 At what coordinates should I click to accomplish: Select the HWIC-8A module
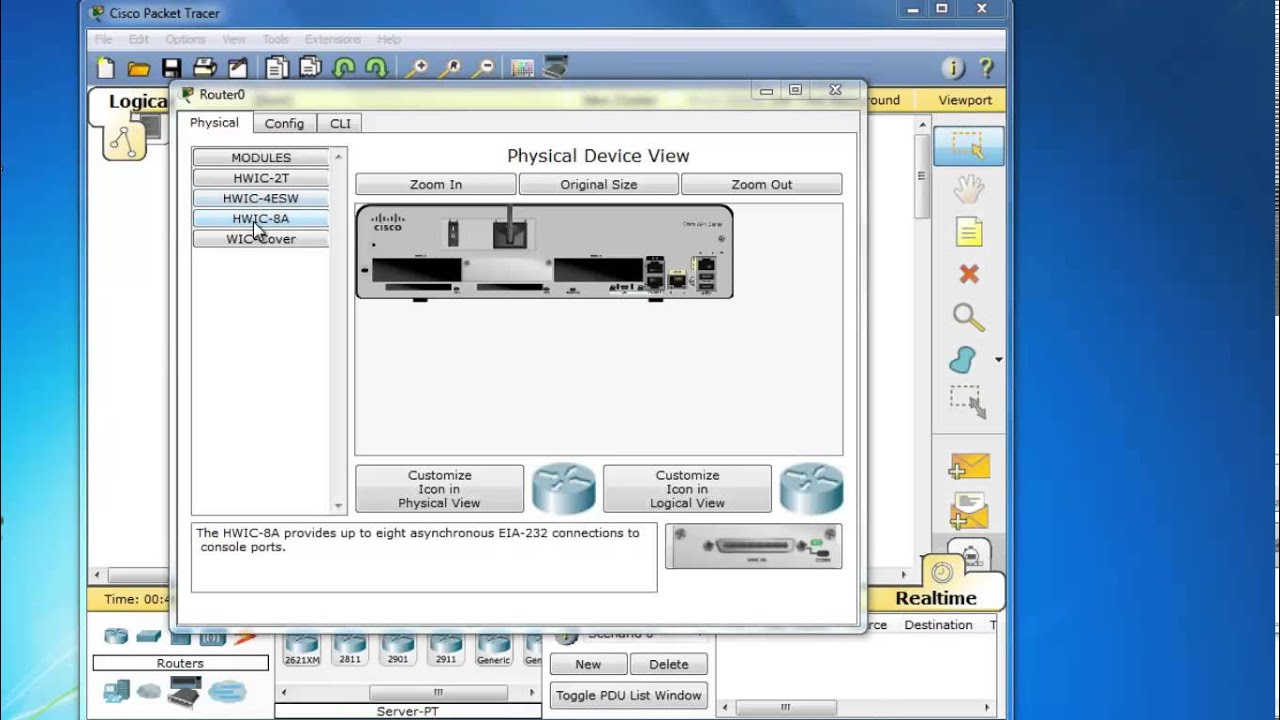pyautogui.click(x=261, y=218)
